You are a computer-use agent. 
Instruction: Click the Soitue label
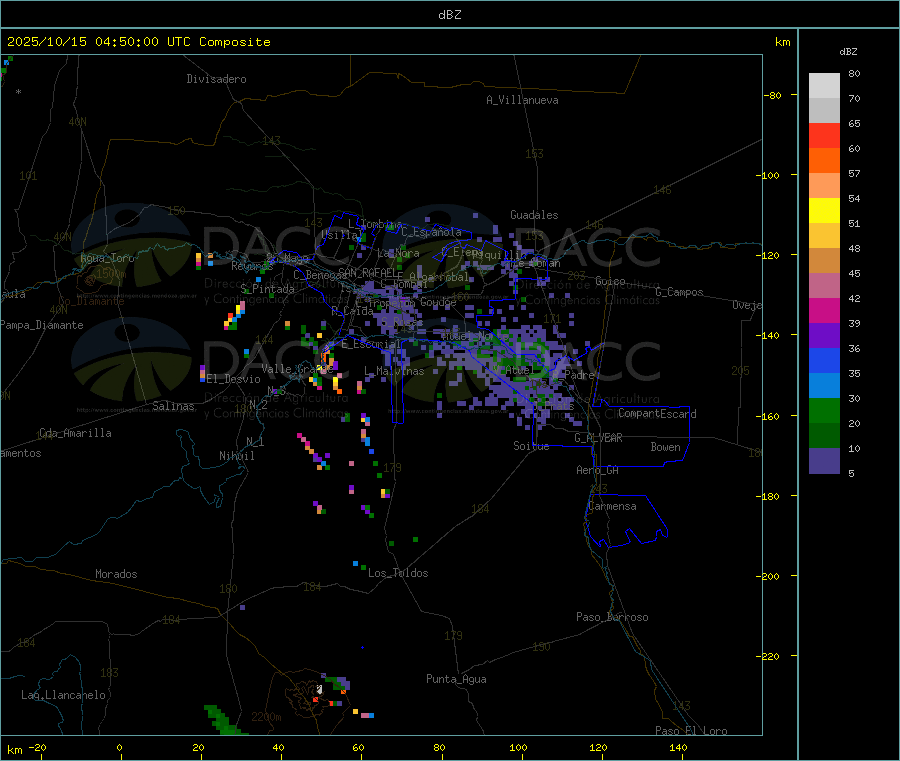pos(531,446)
